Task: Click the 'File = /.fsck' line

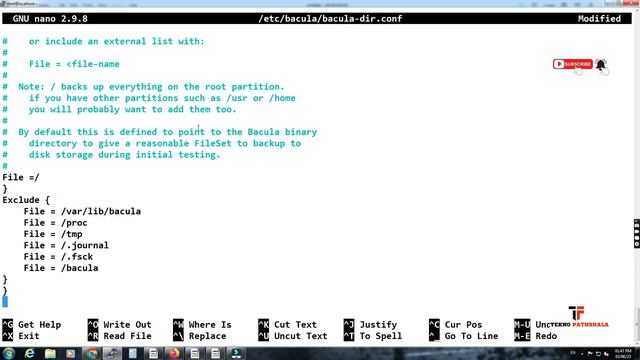Action: [58, 257]
